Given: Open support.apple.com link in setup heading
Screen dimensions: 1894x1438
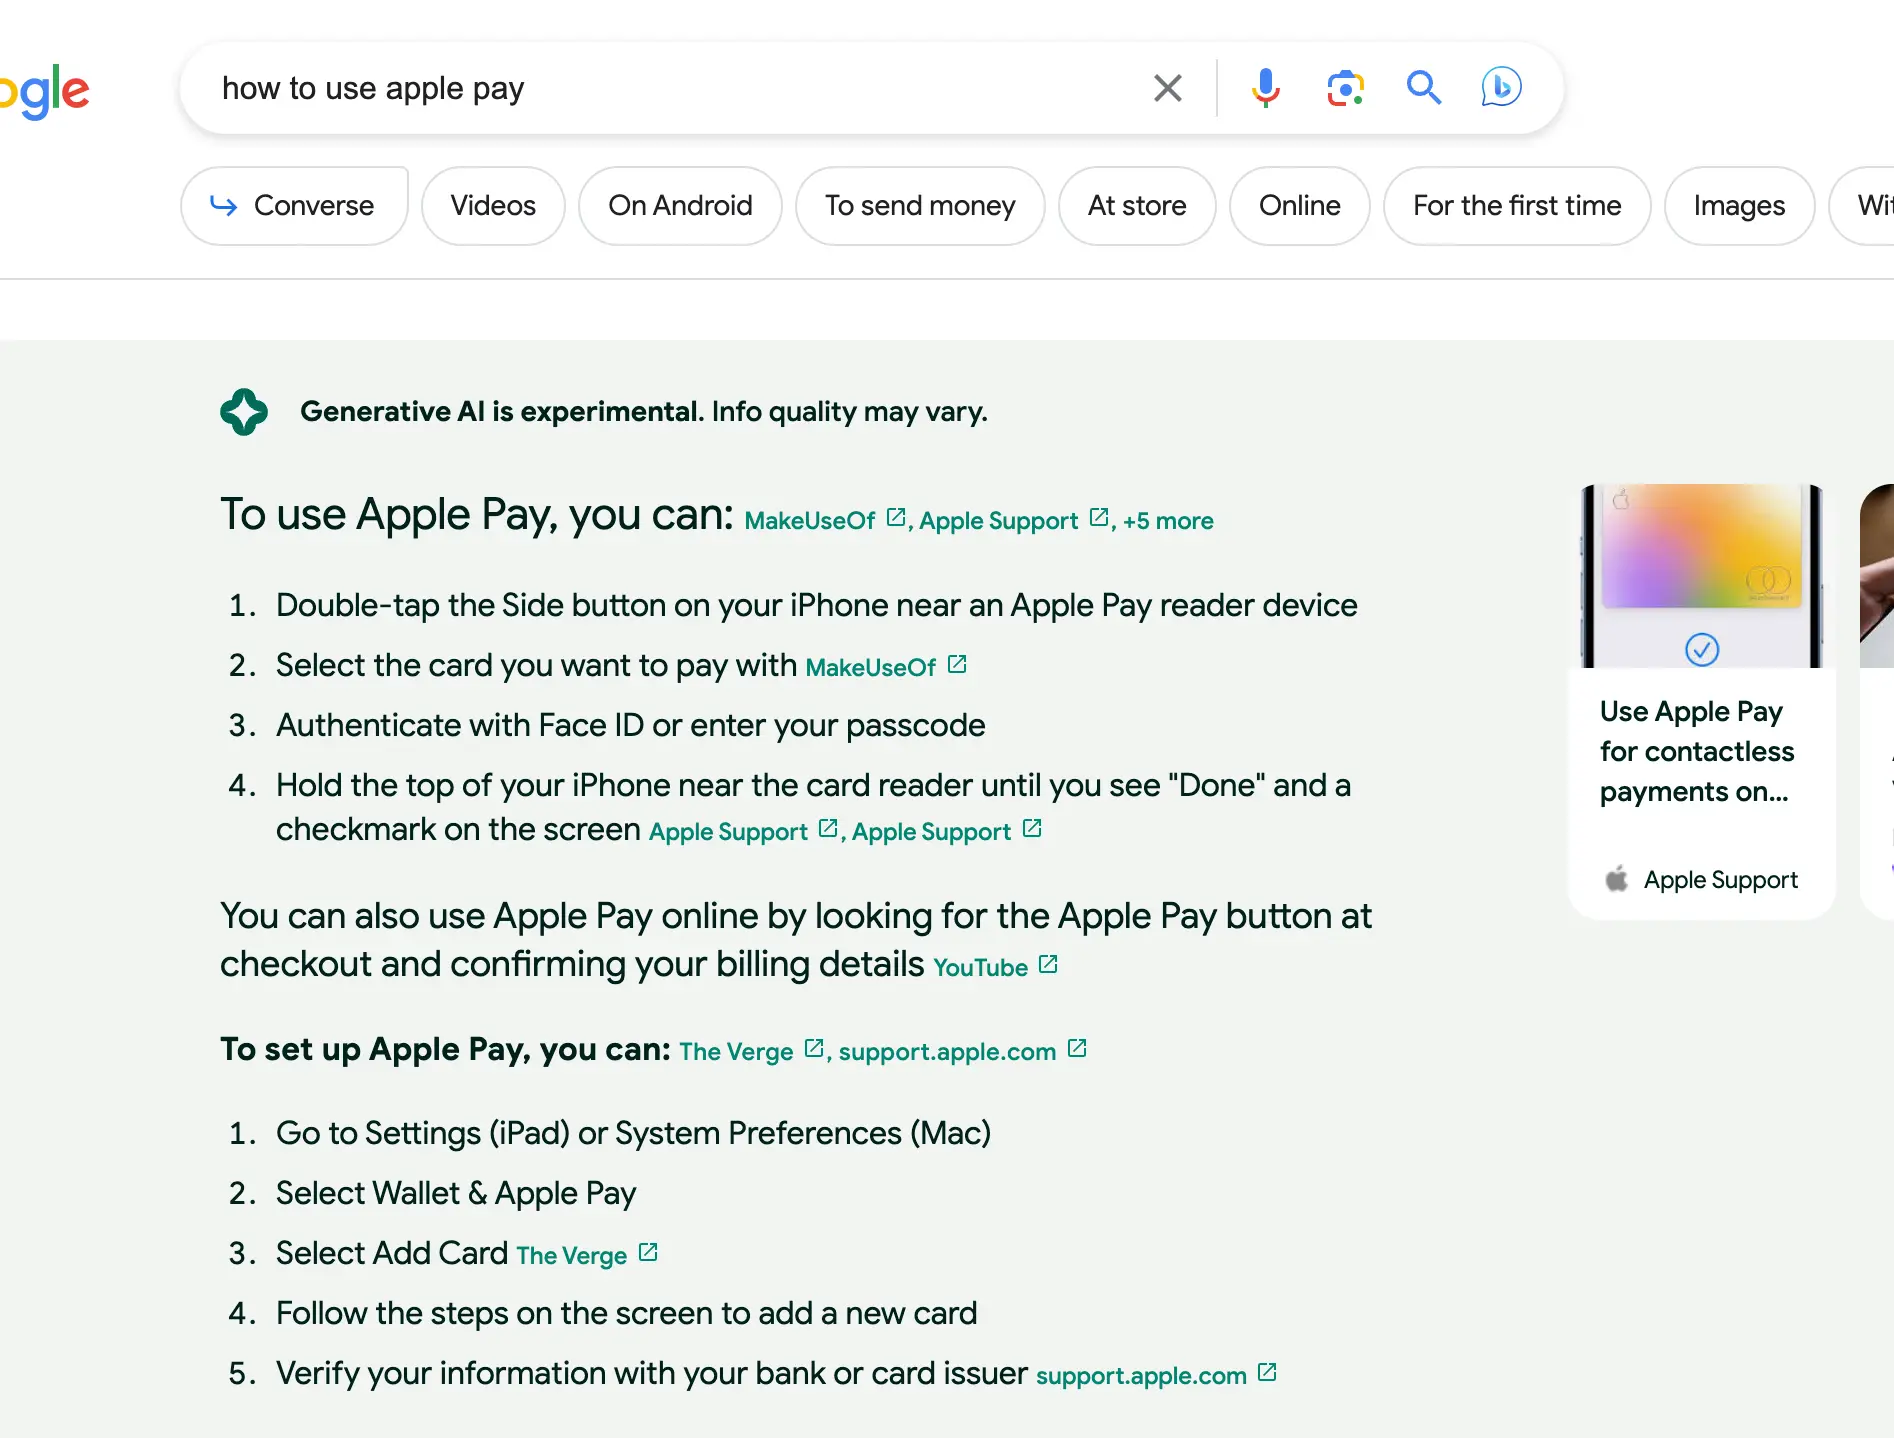Looking at the screenshot, I should (947, 1052).
